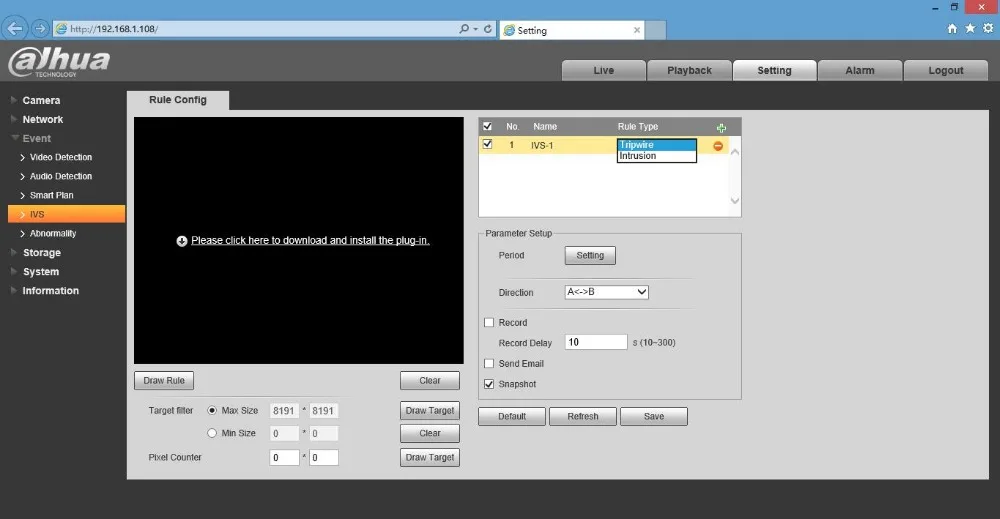Open the Period Setting button

pos(590,255)
